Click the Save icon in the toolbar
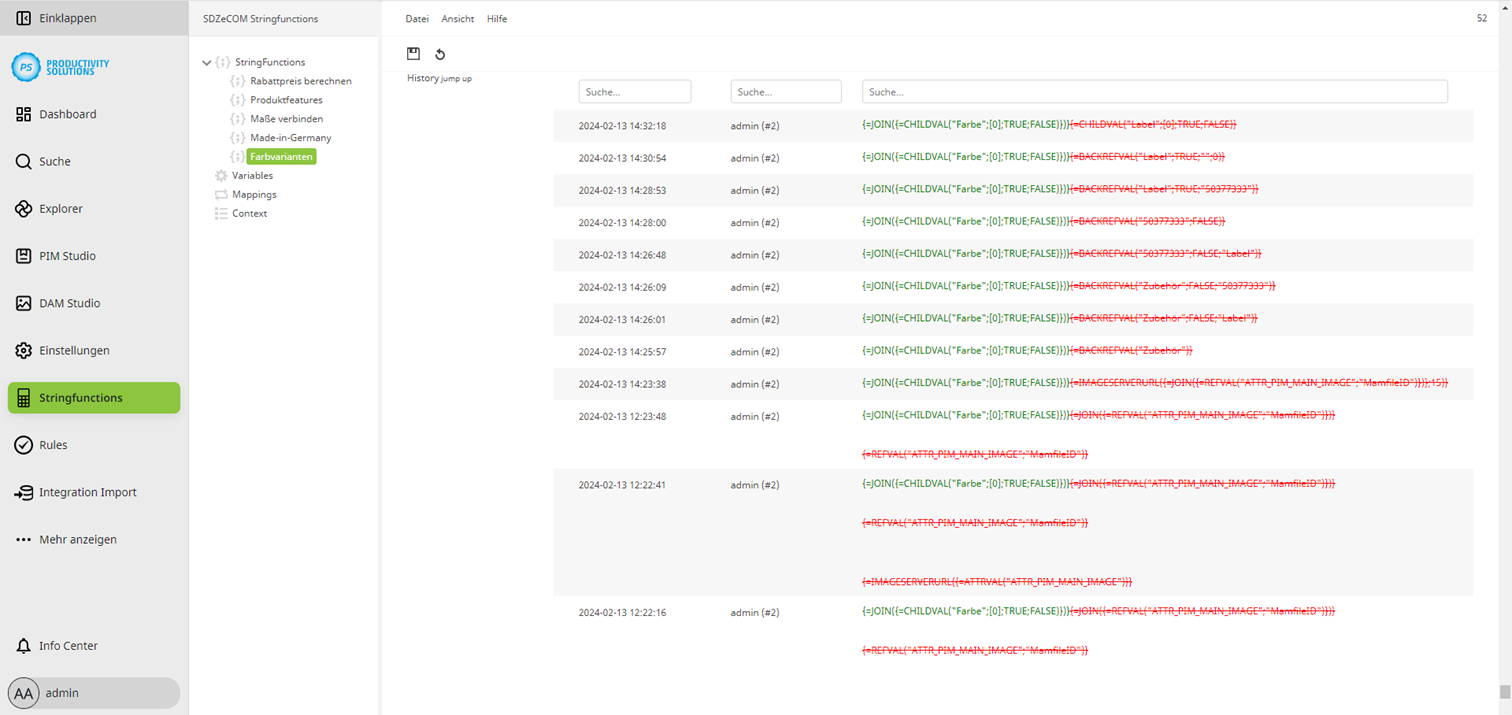Image resolution: width=1512 pixels, height=715 pixels. coord(413,54)
